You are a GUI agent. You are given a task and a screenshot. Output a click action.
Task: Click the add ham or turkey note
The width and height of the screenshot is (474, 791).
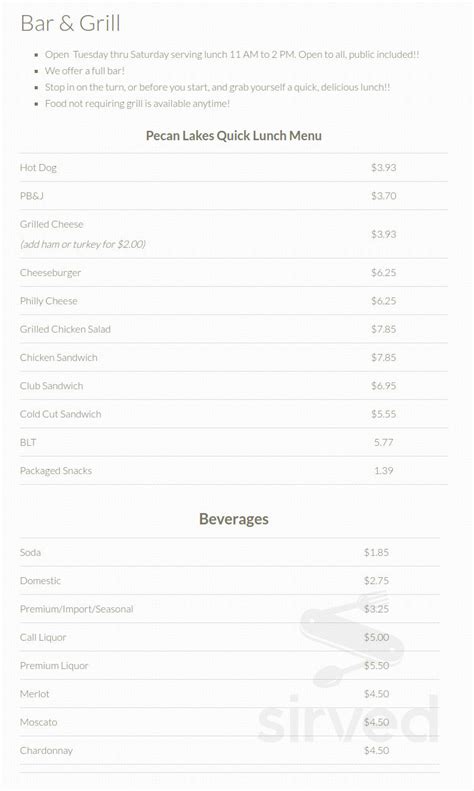[x=83, y=244]
